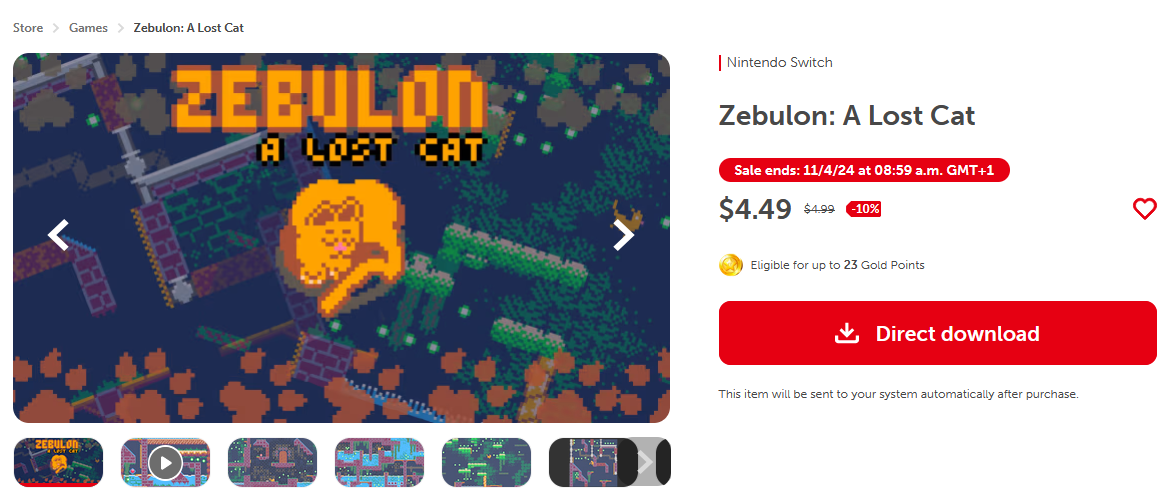Image resolution: width=1172 pixels, height=496 pixels.
Task: Click the red sale ends banner
Action: click(x=864, y=170)
